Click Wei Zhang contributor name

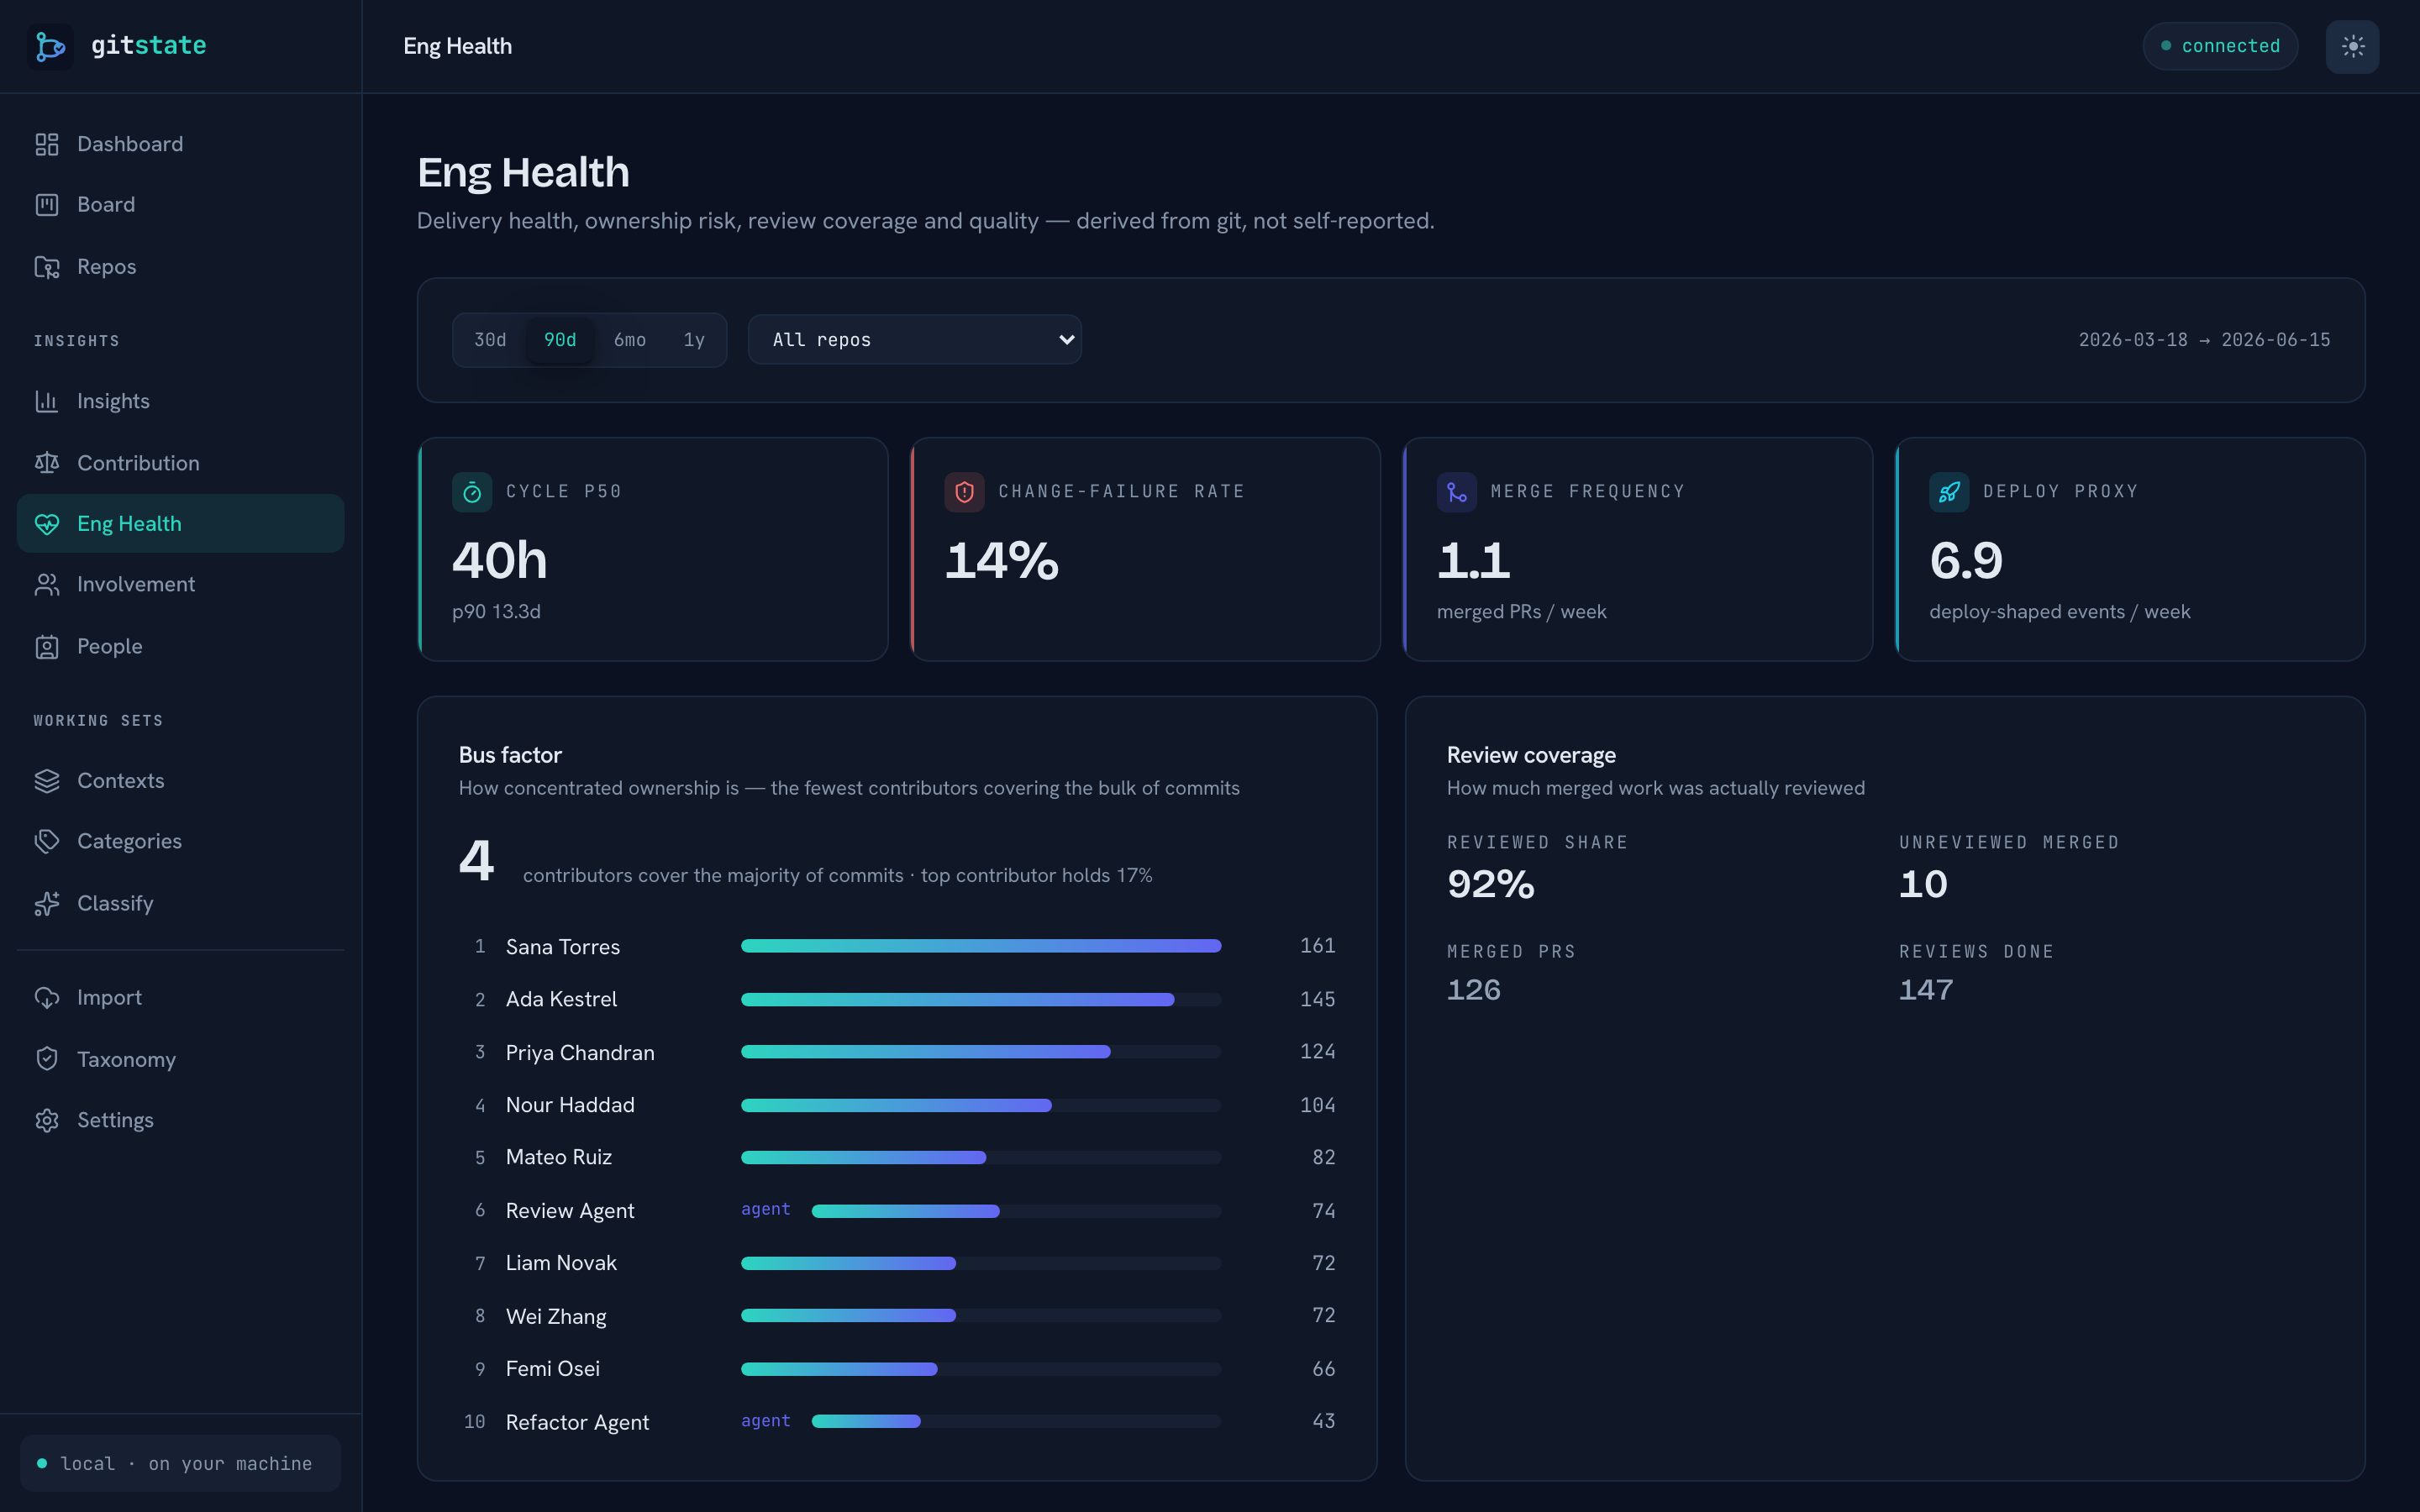point(556,1316)
